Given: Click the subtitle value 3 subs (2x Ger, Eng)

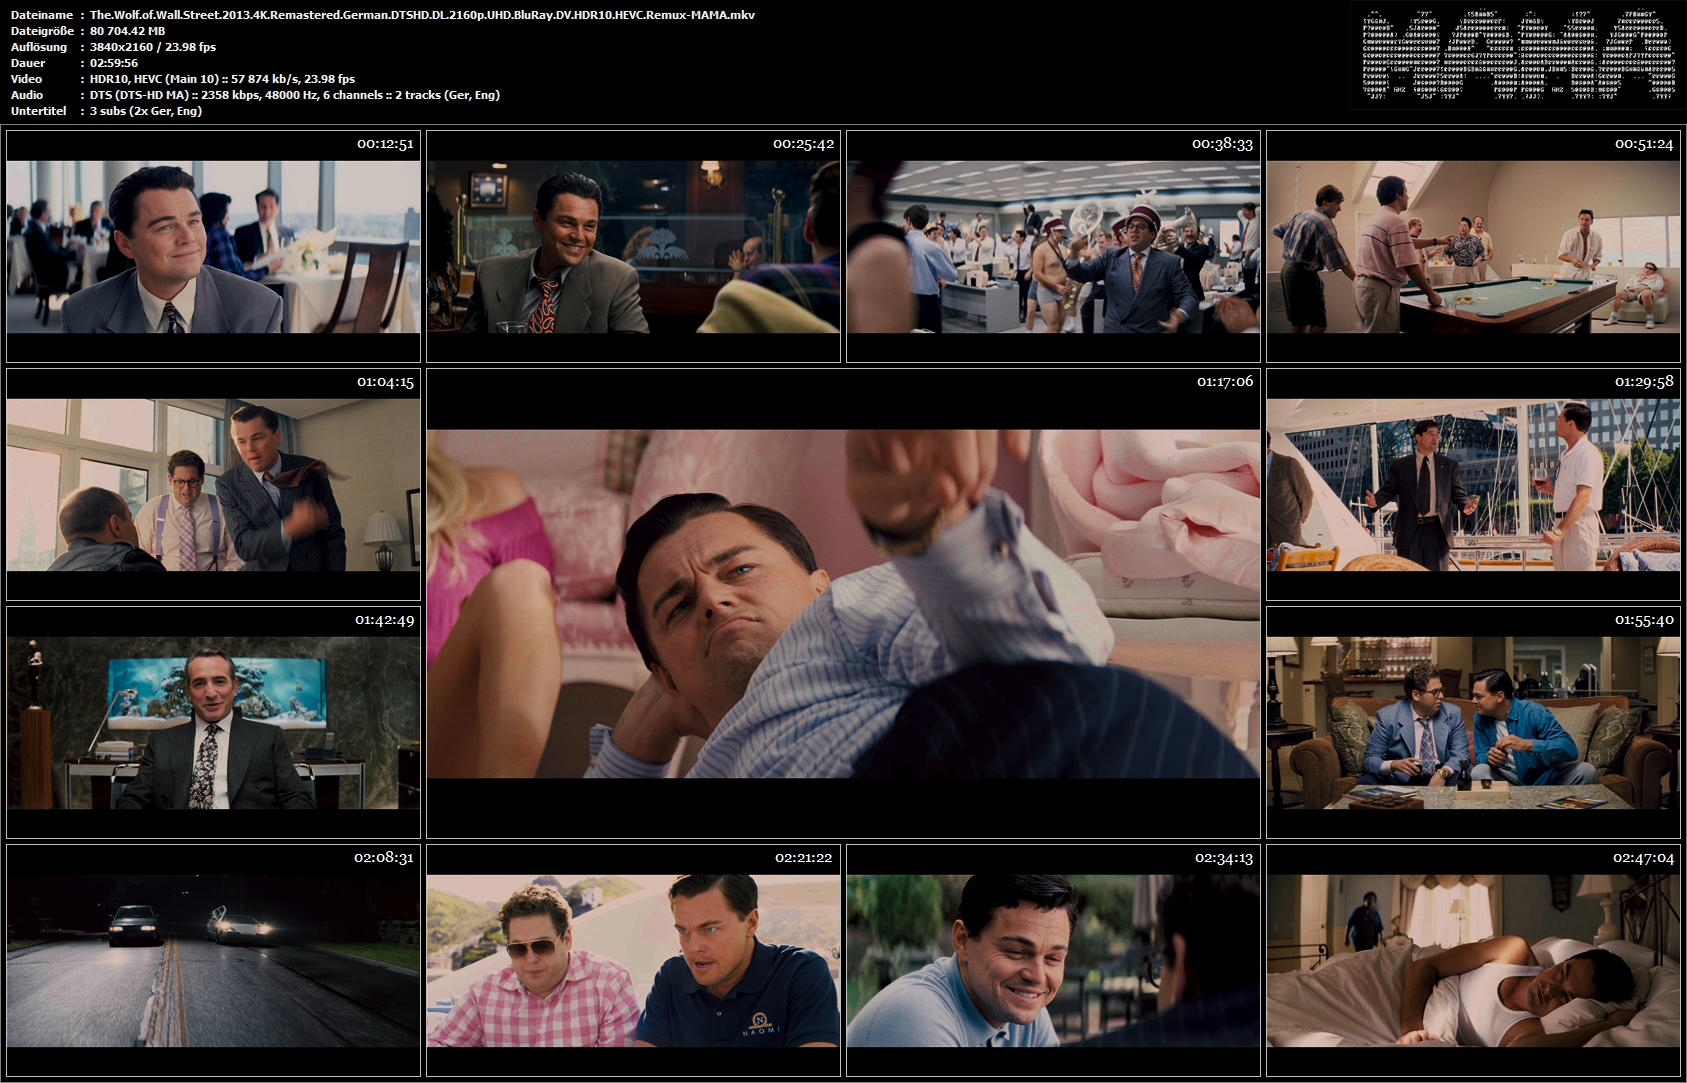Looking at the screenshot, I should 146,111.
